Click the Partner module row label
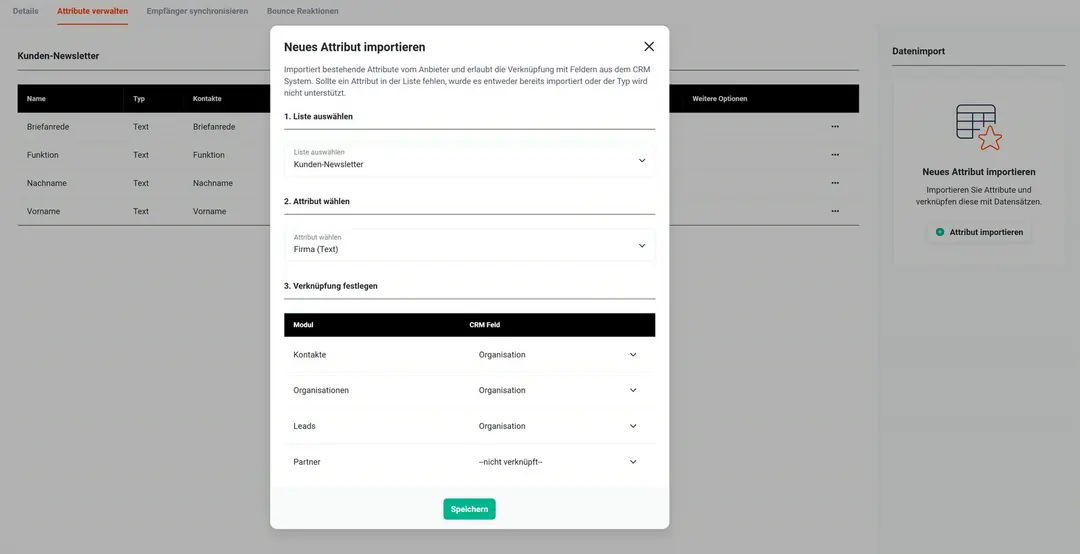This screenshot has width=1080, height=554. click(x=307, y=462)
